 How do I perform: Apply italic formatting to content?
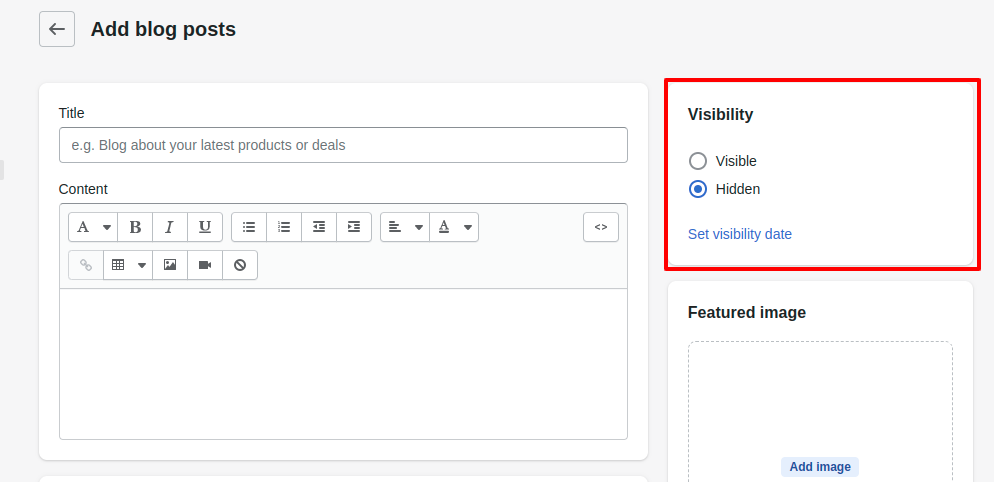pos(170,227)
